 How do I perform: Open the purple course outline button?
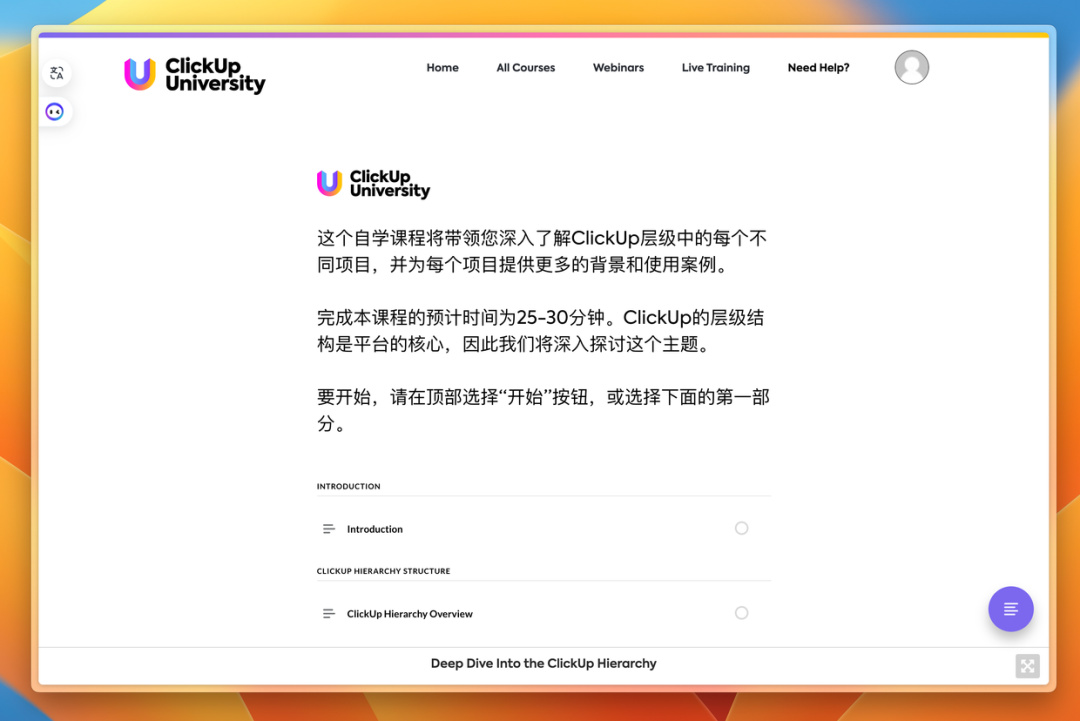coord(1010,609)
